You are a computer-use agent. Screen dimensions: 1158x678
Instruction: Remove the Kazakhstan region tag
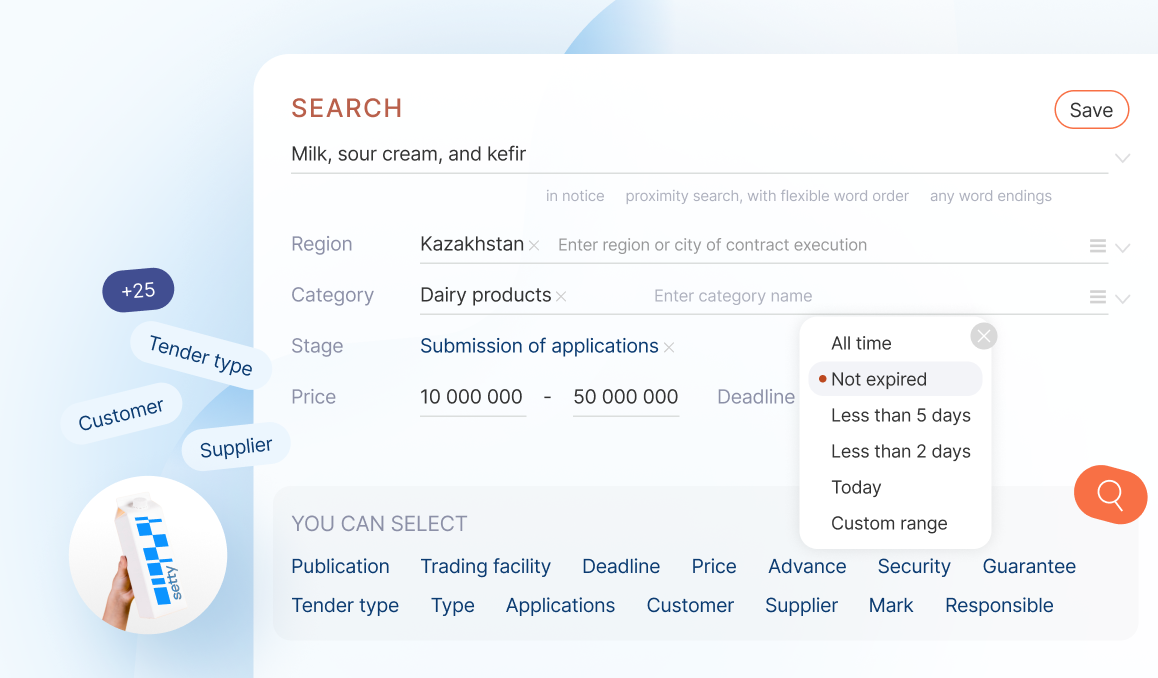tap(534, 246)
